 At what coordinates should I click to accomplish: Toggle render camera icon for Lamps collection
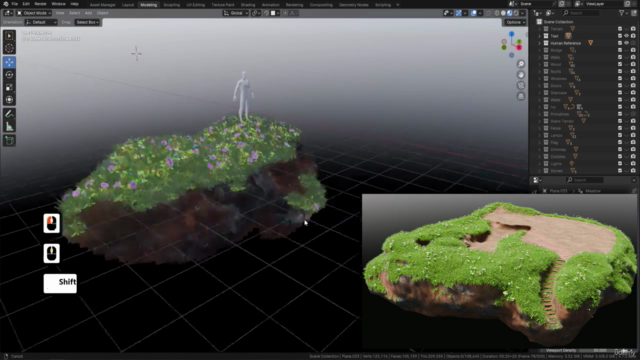pos(633,135)
